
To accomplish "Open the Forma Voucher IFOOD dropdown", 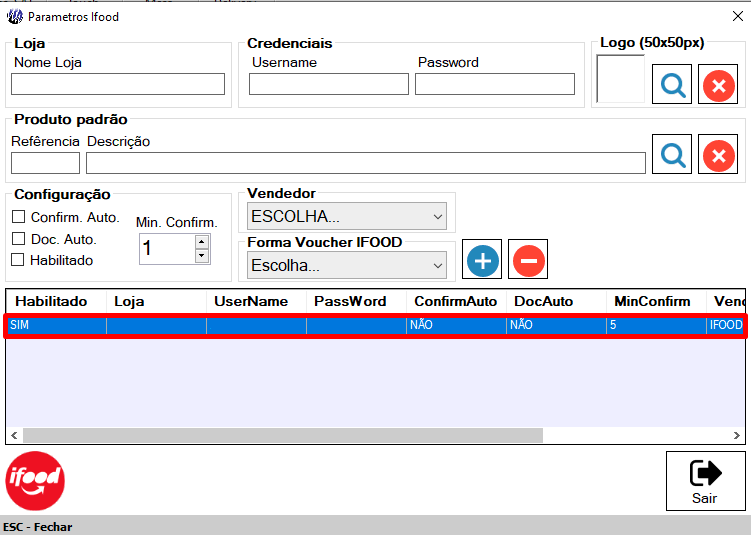I will pos(347,265).
